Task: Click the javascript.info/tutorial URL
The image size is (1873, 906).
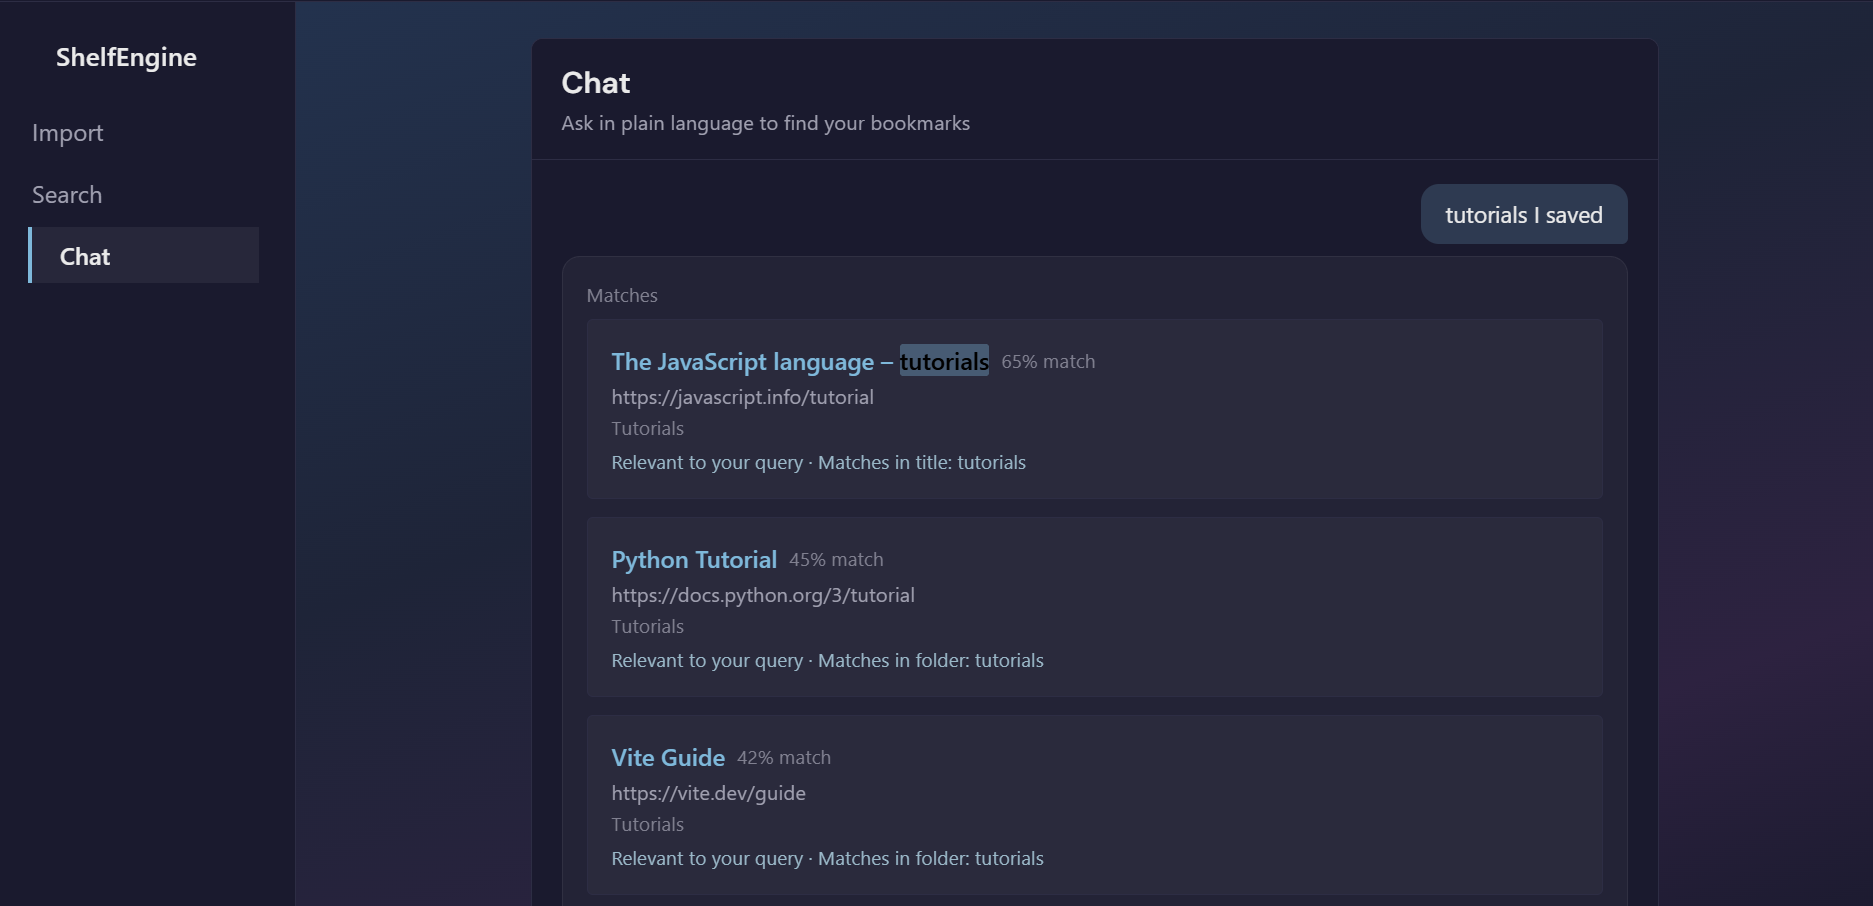Action: pyautogui.click(x=743, y=397)
